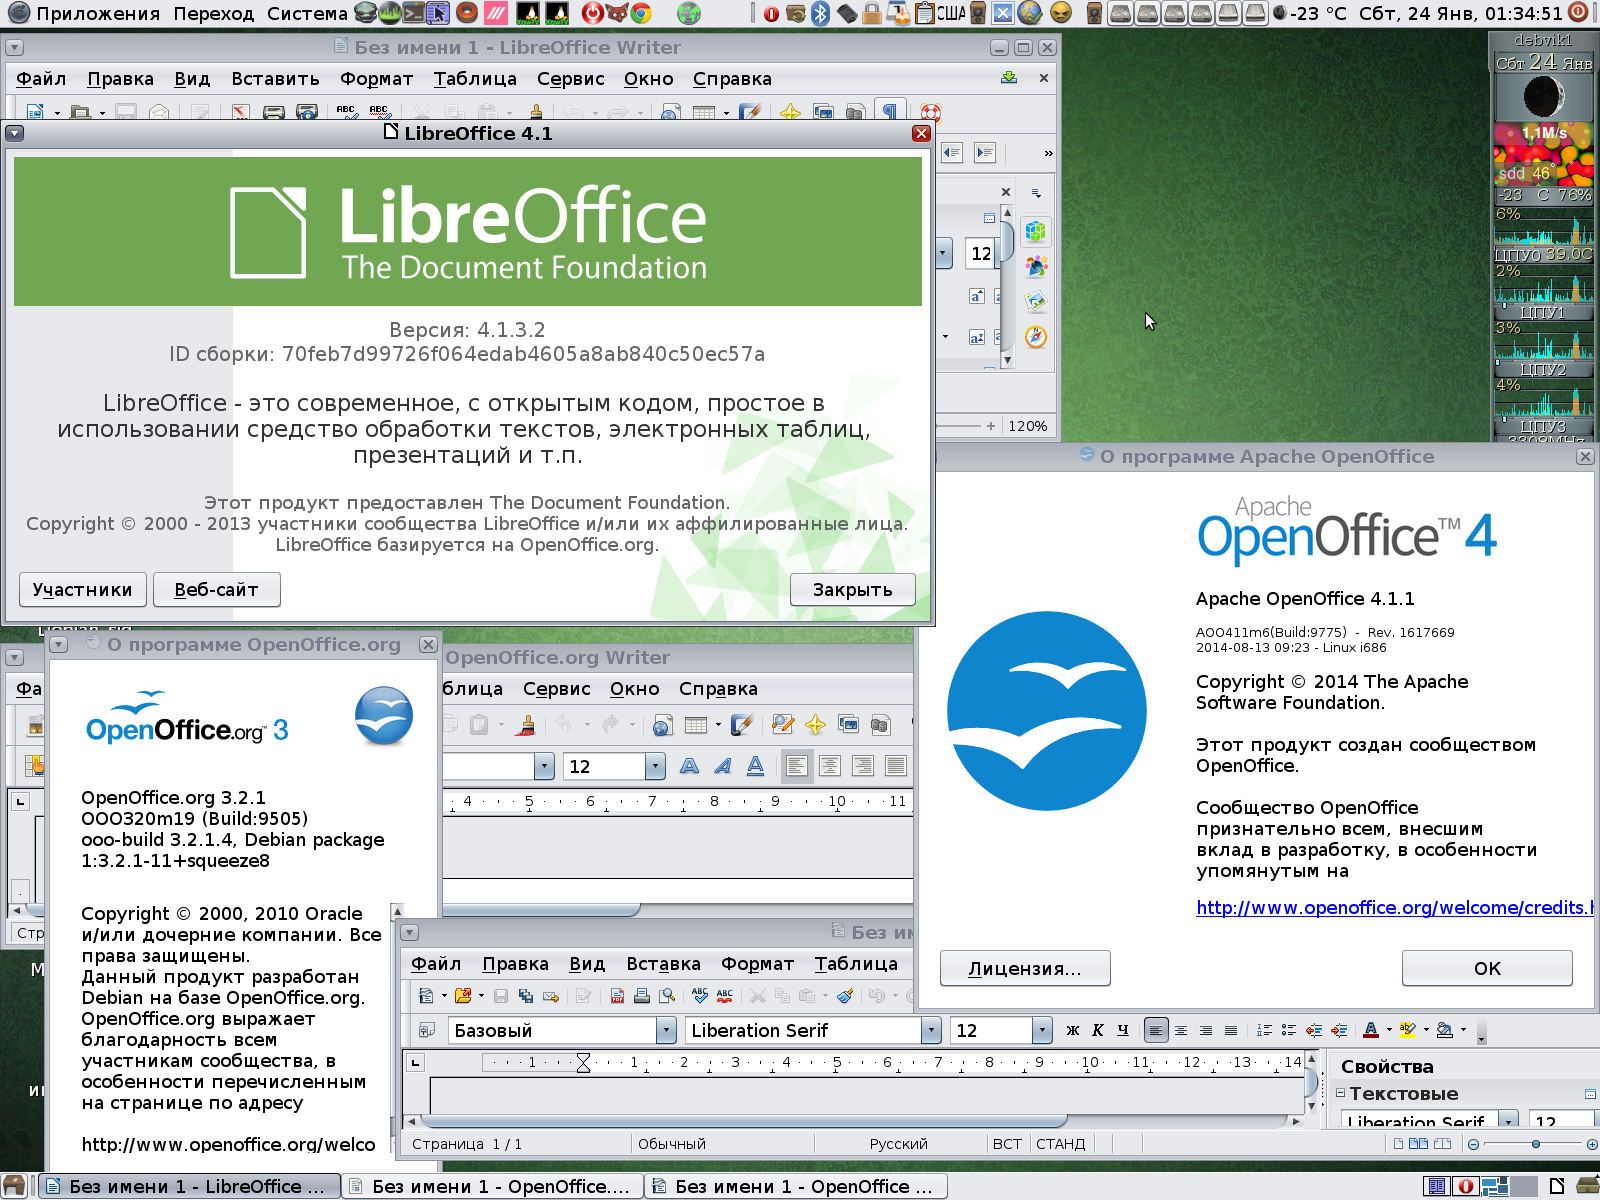Image resolution: width=1600 pixels, height=1200 pixels.
Task: Decrease indent in Apache OpenOffice formatting toolbar
Action: (x=1314, y=1030)
